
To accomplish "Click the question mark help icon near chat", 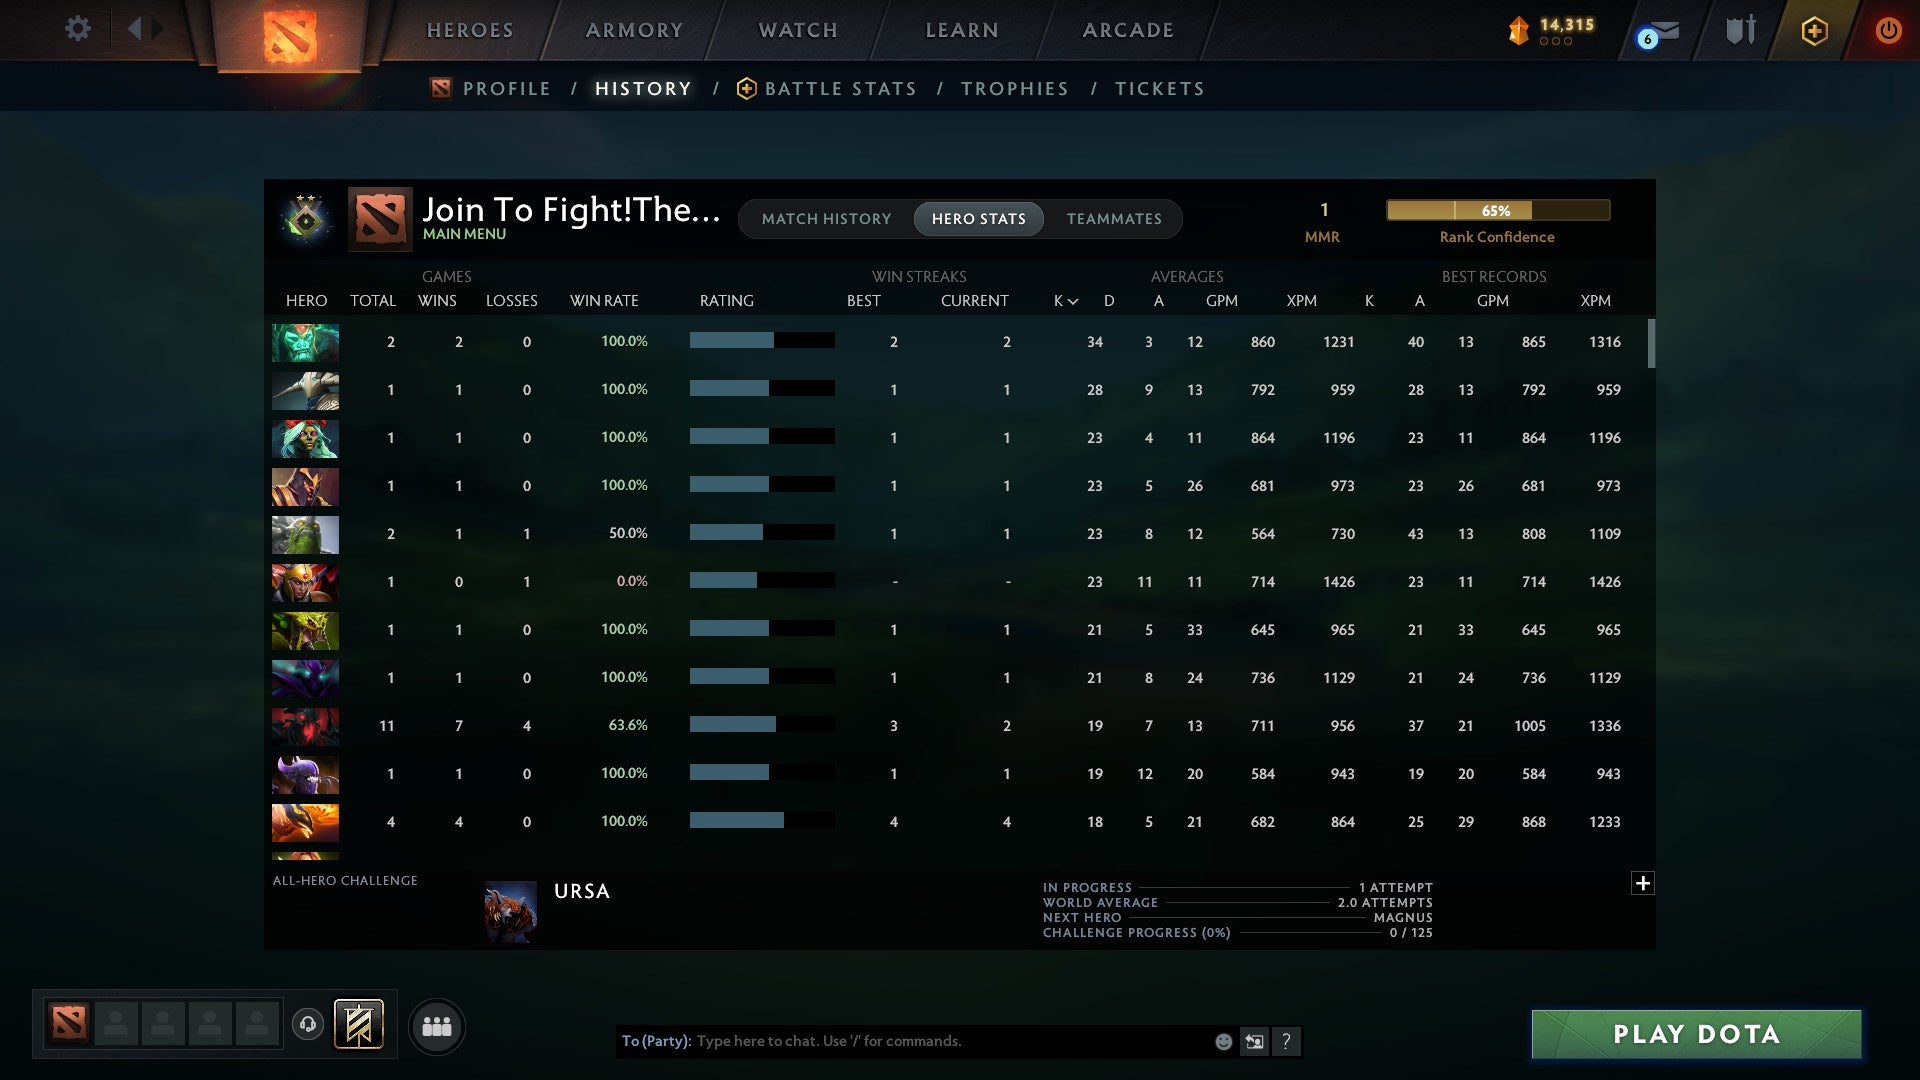I will 1286,1041.
